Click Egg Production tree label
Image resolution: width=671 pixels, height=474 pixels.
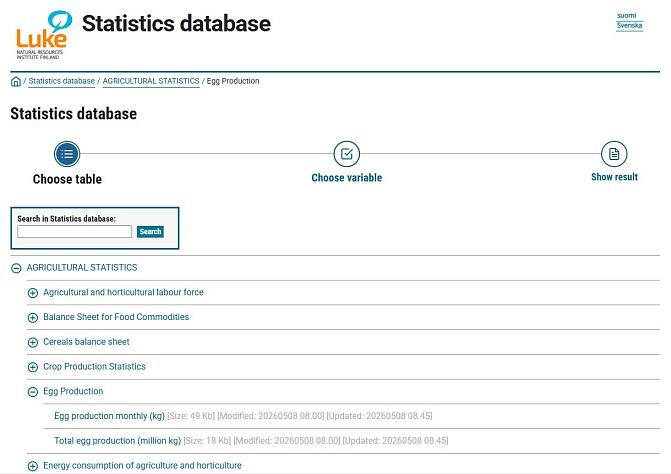click(73, 391)
